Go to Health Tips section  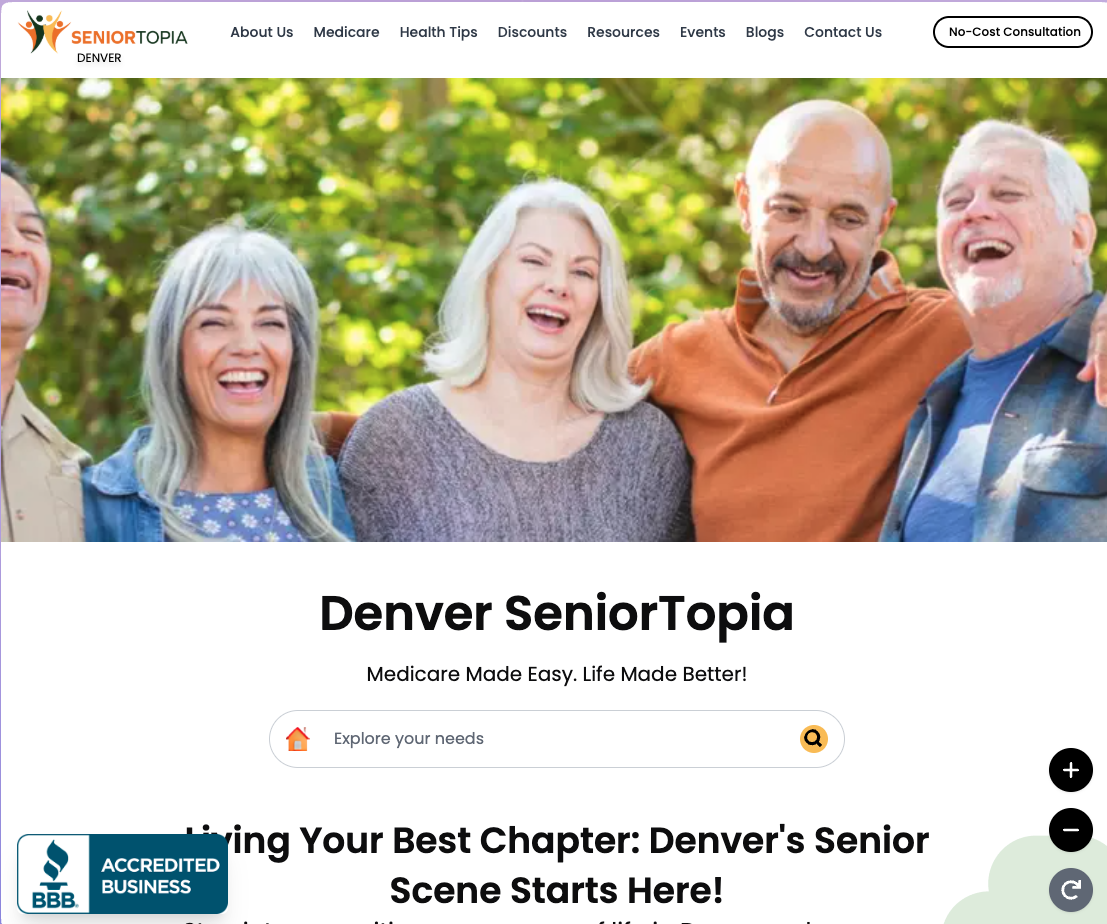(438, 32)
